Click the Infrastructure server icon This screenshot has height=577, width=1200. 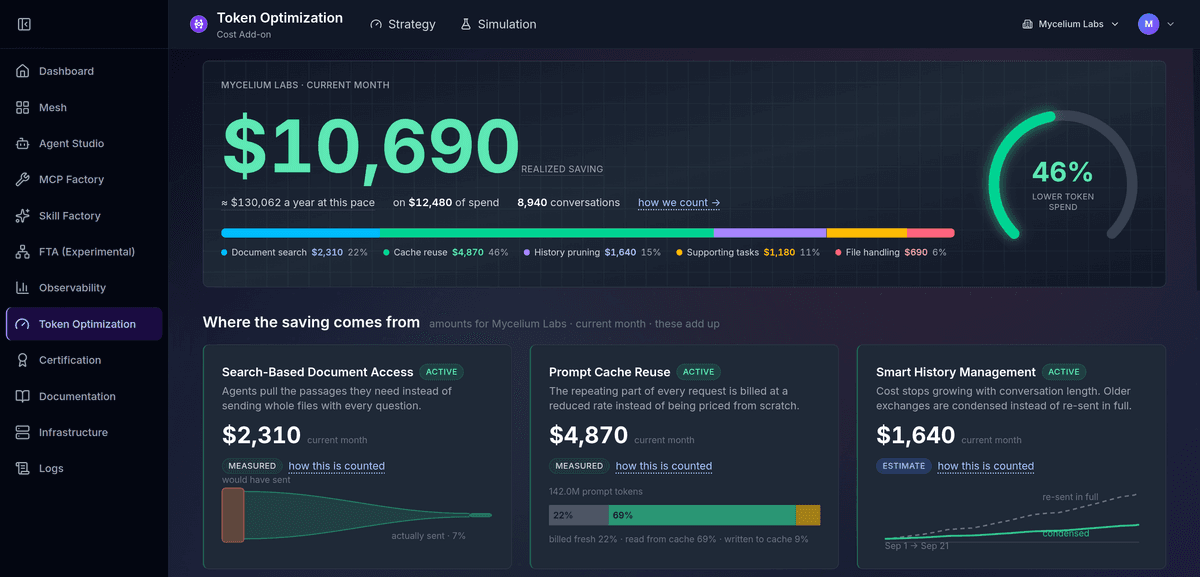coord(23,432)
